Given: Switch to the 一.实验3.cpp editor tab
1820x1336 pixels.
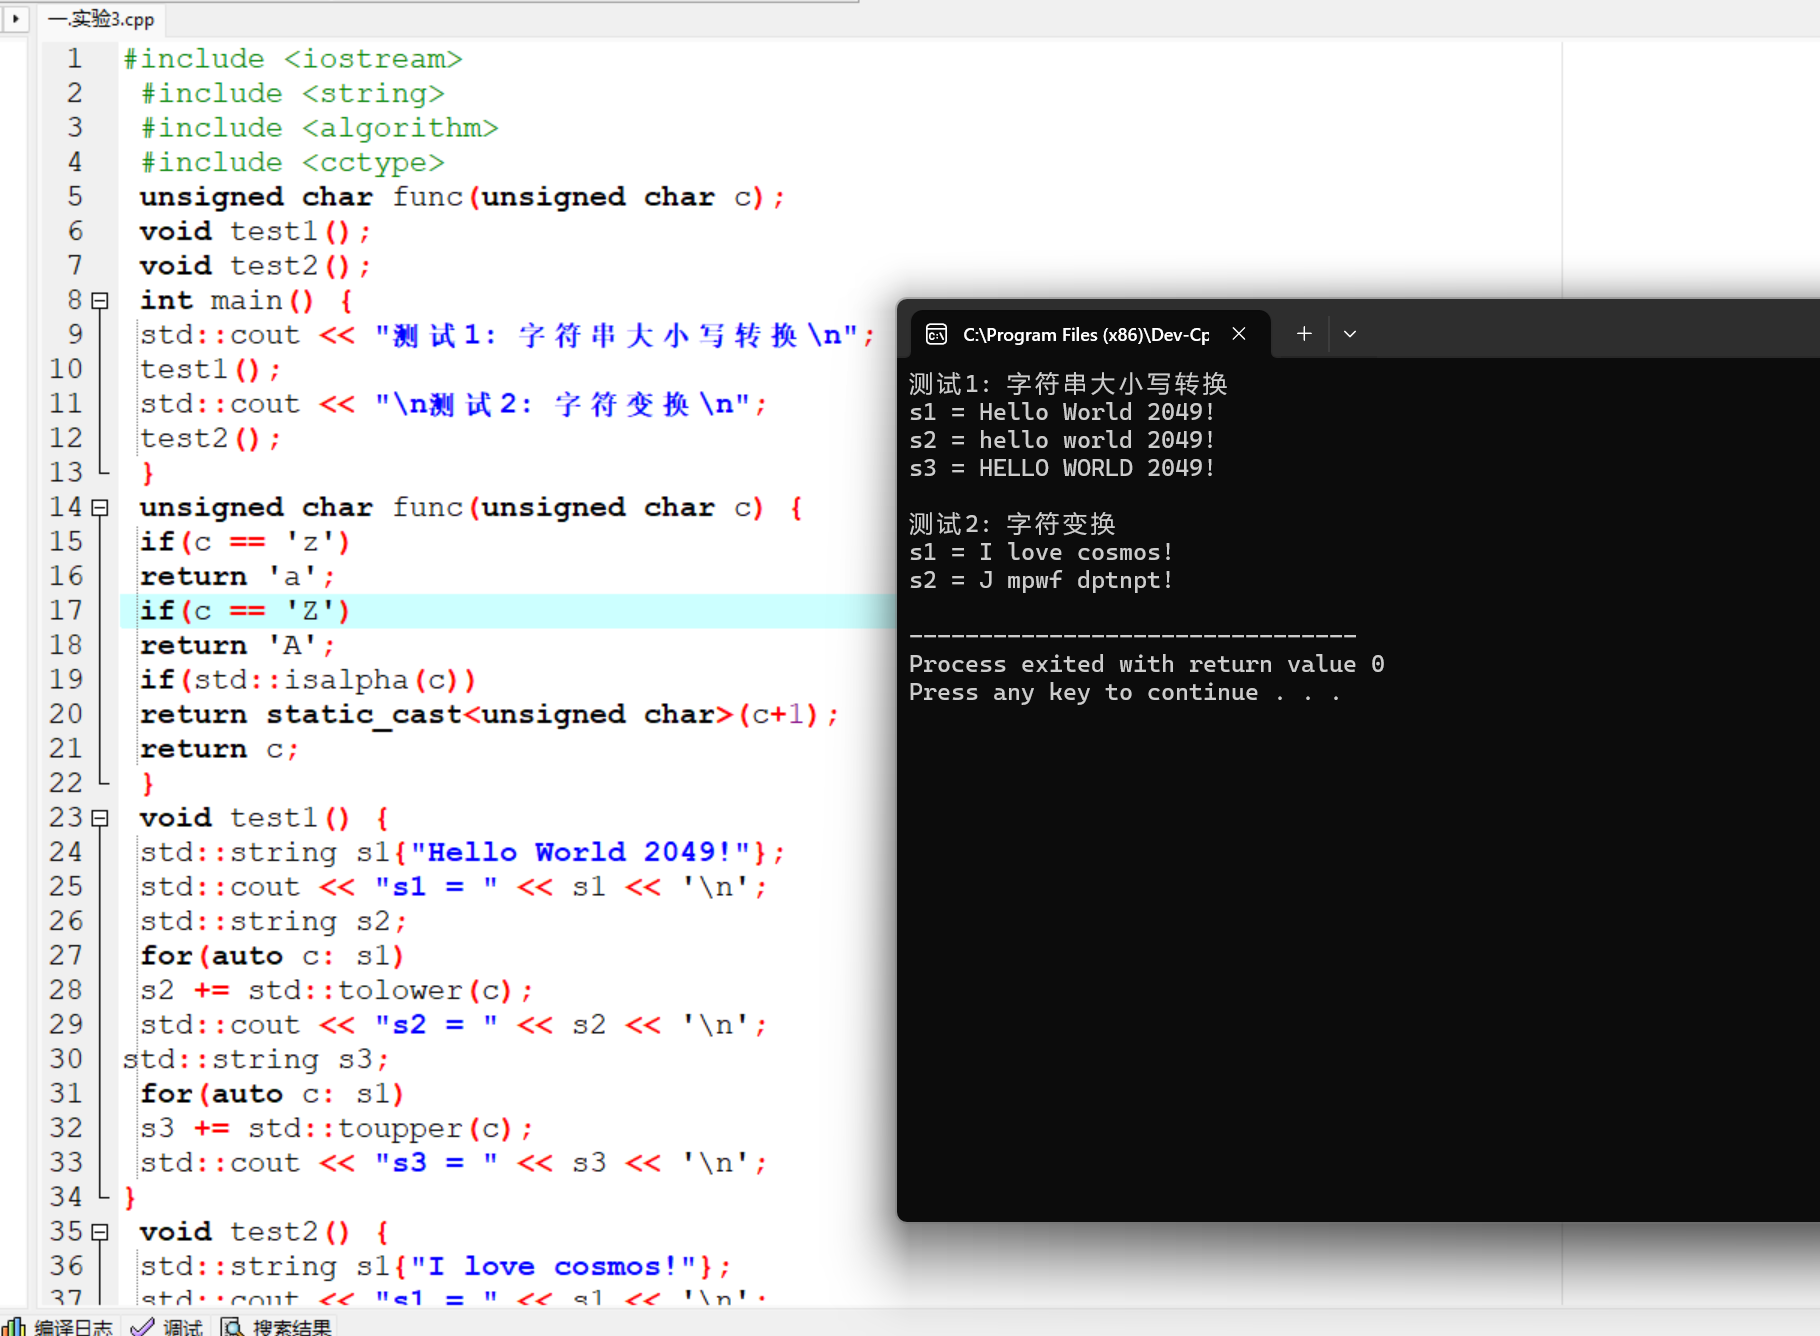Looking at the screenshot, I should tap(102, 19).
